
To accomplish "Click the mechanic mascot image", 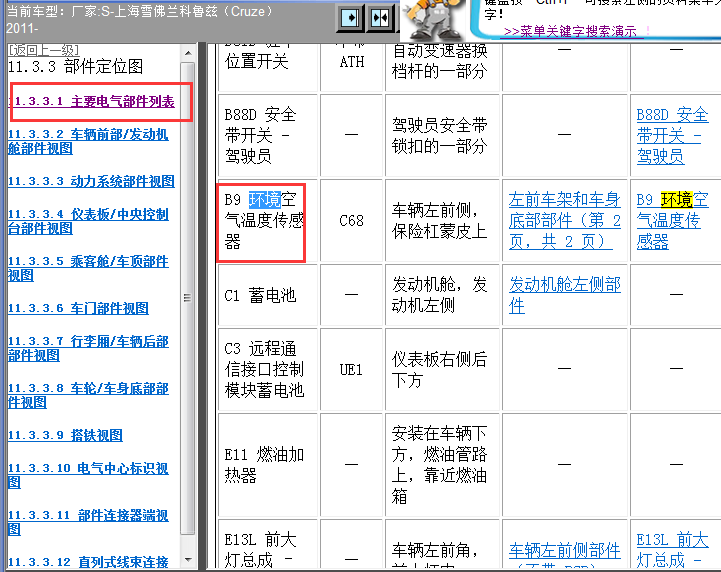I will 434,20.
